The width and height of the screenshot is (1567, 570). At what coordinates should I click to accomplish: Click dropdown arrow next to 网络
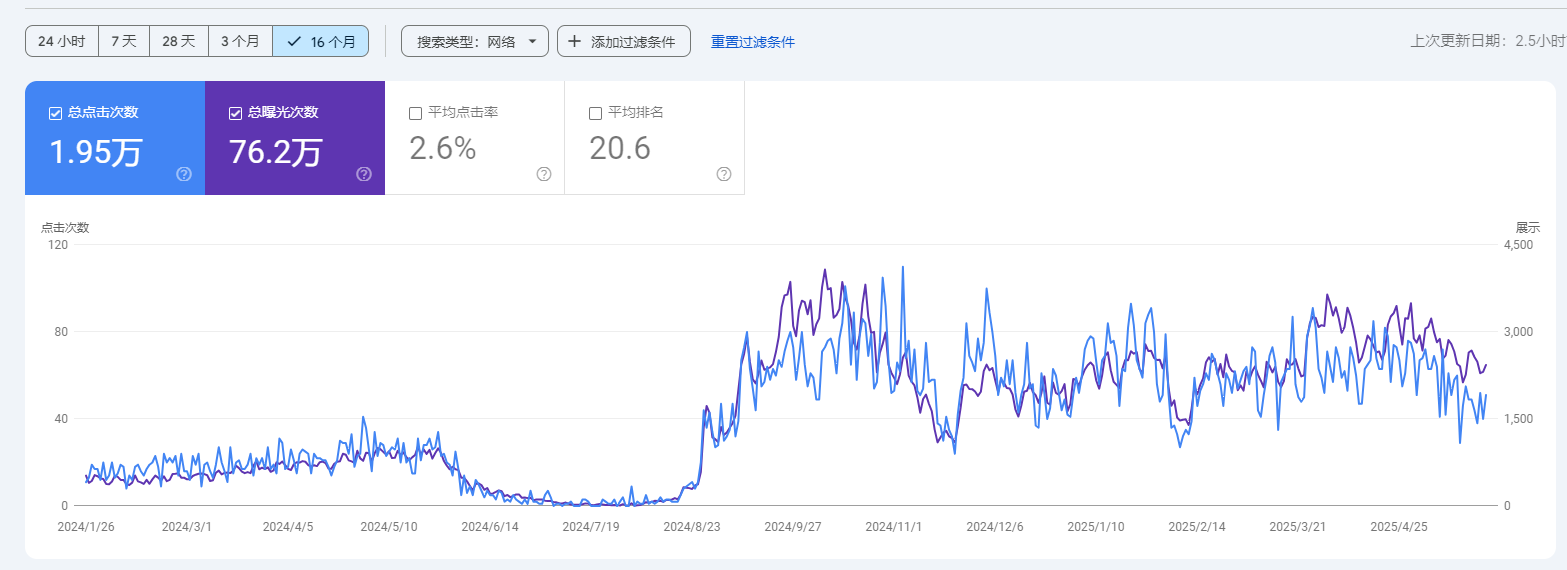(x=532, y=42)
